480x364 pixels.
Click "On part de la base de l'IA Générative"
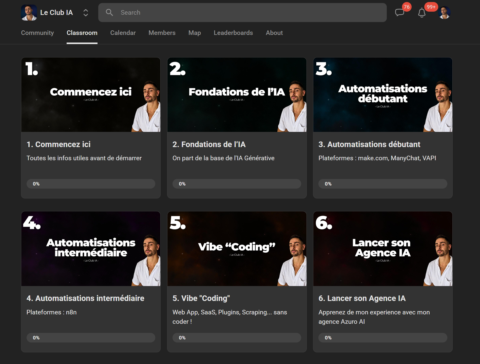[223, 158]
